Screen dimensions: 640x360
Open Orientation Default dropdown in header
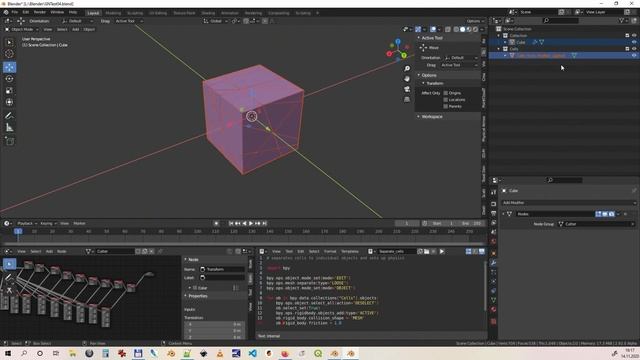78,21
